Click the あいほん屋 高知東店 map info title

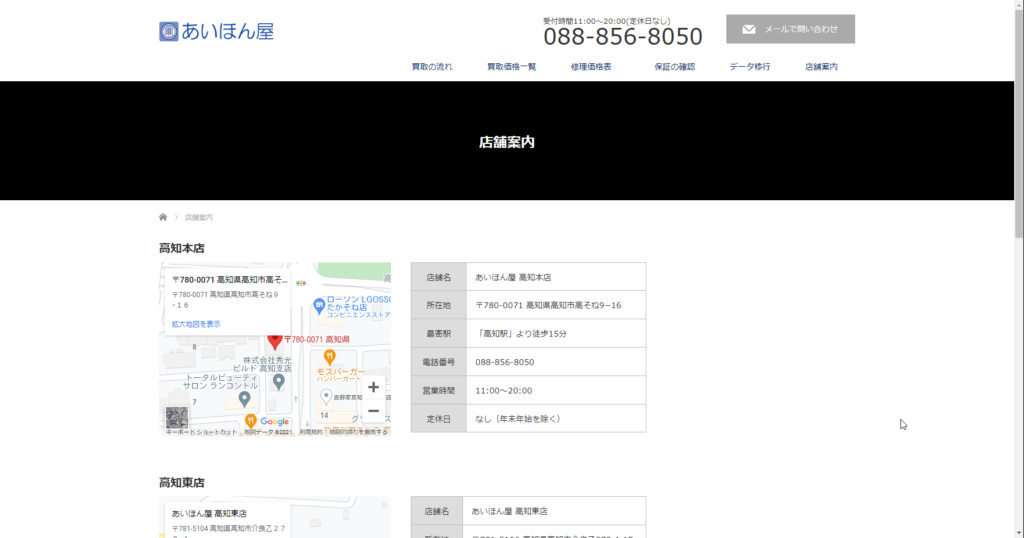pos(209,514)
